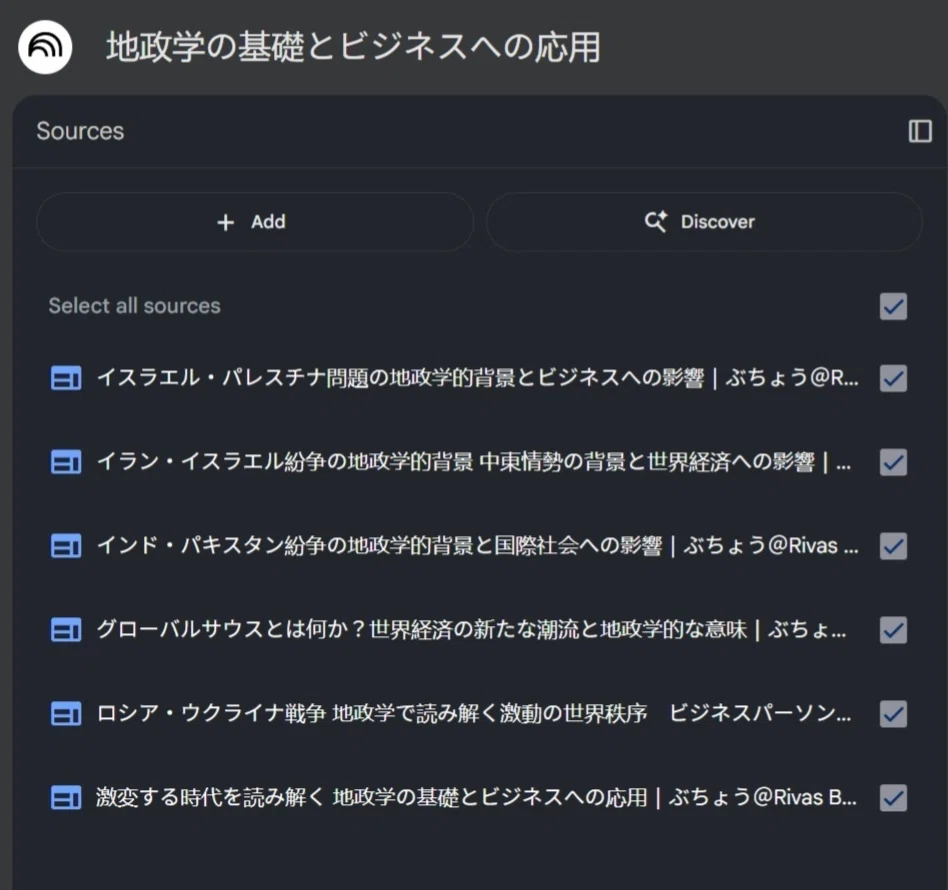Click the notebook title 地政学の基礎とビジネスへの応用
This screenshot has width=948, height=890.
(x=354, y=47)
